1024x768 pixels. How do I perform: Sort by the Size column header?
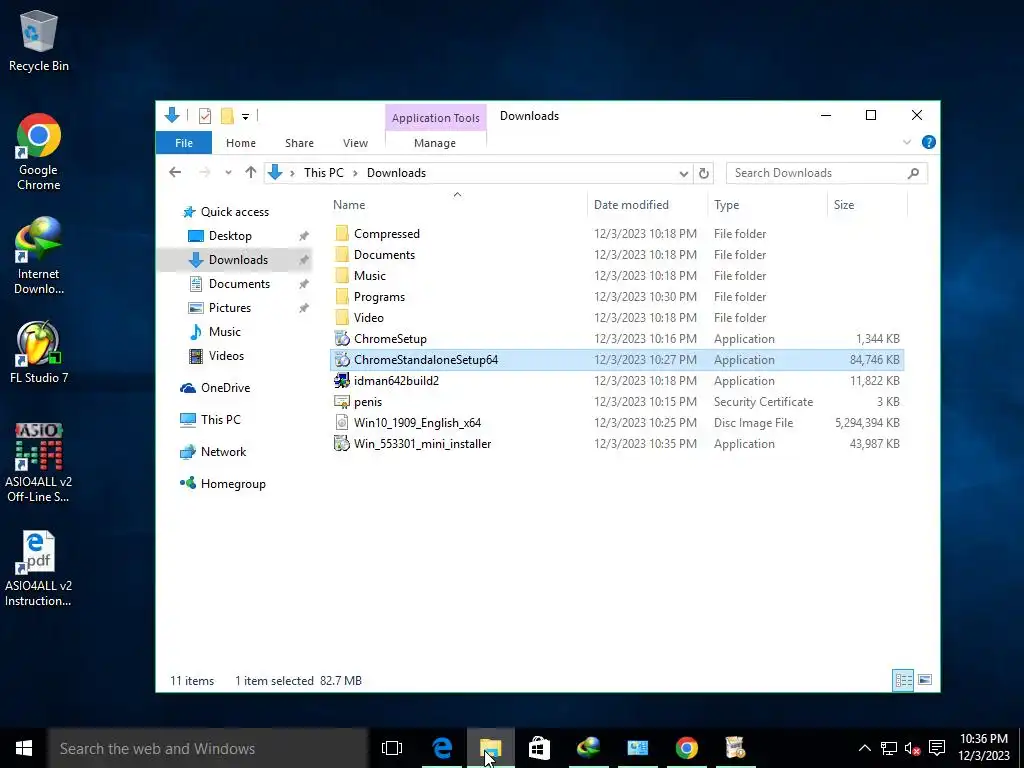[x=867, y=204]
